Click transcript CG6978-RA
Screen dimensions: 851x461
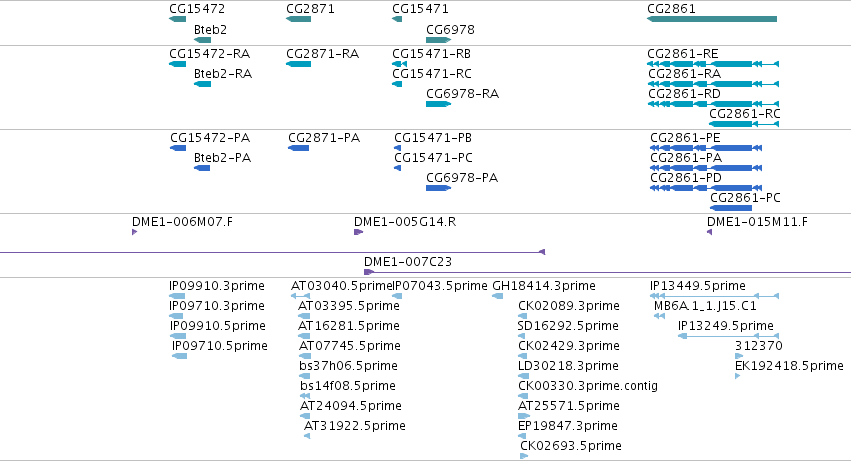462,94
